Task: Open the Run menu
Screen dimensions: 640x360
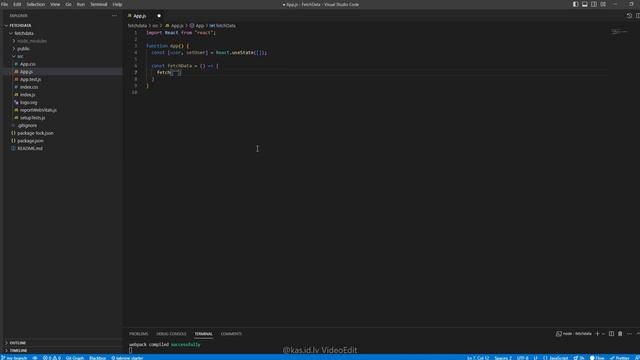Action: click(x=80, y=4)
